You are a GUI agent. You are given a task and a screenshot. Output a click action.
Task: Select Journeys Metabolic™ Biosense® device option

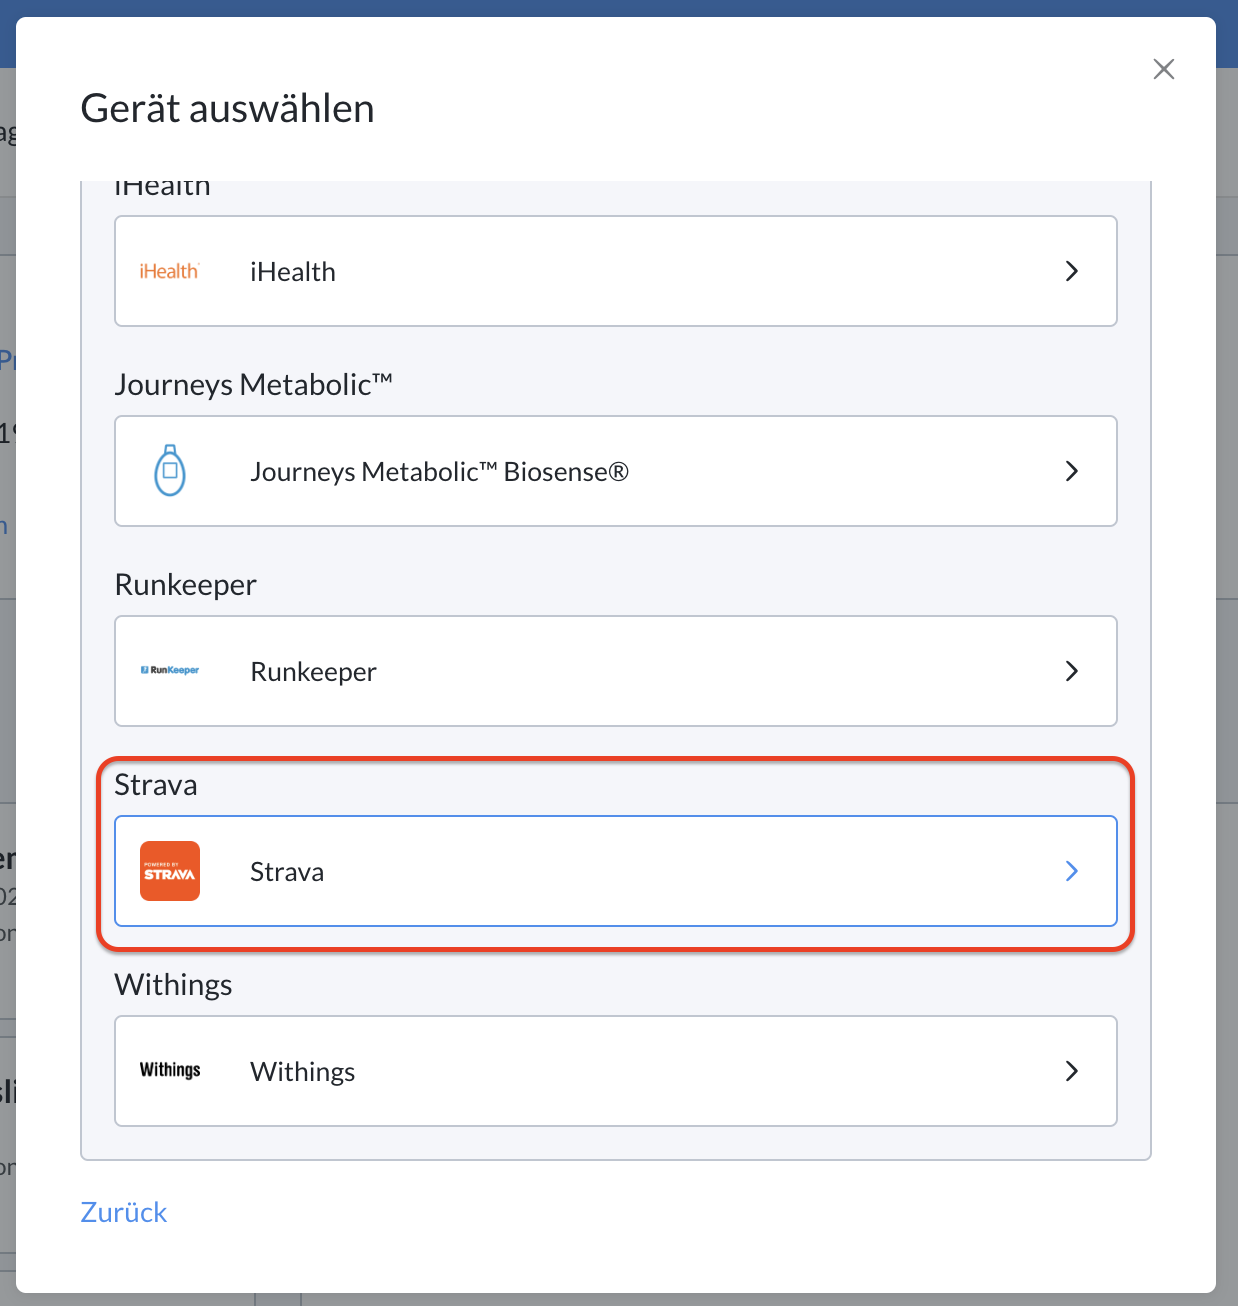click(x=616, y=471)
